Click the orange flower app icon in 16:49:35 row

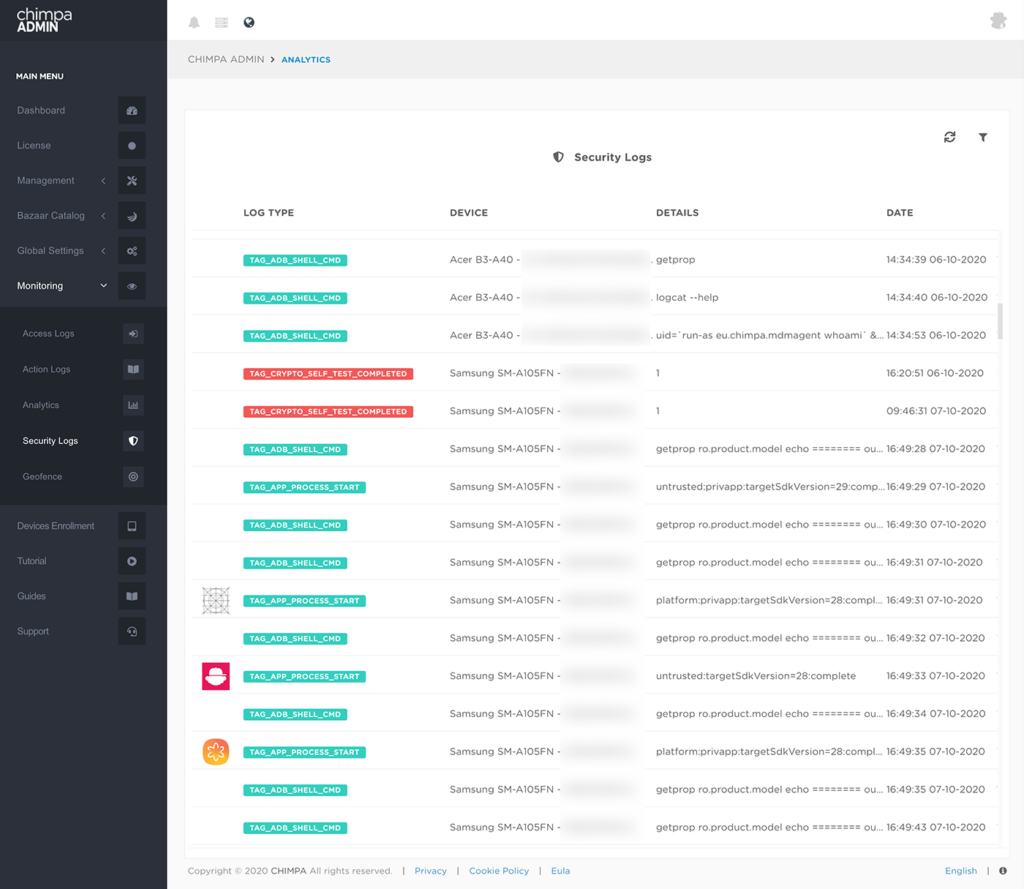(x=216, y=752)
